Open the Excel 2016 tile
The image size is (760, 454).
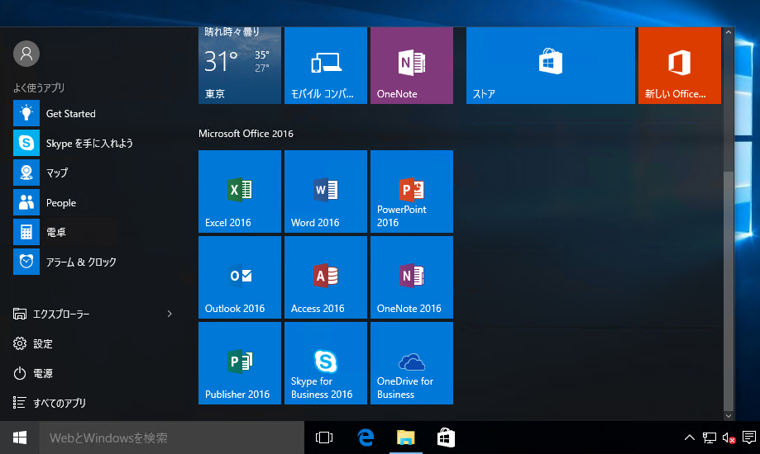pyautogui.click(x=239, y=191)
